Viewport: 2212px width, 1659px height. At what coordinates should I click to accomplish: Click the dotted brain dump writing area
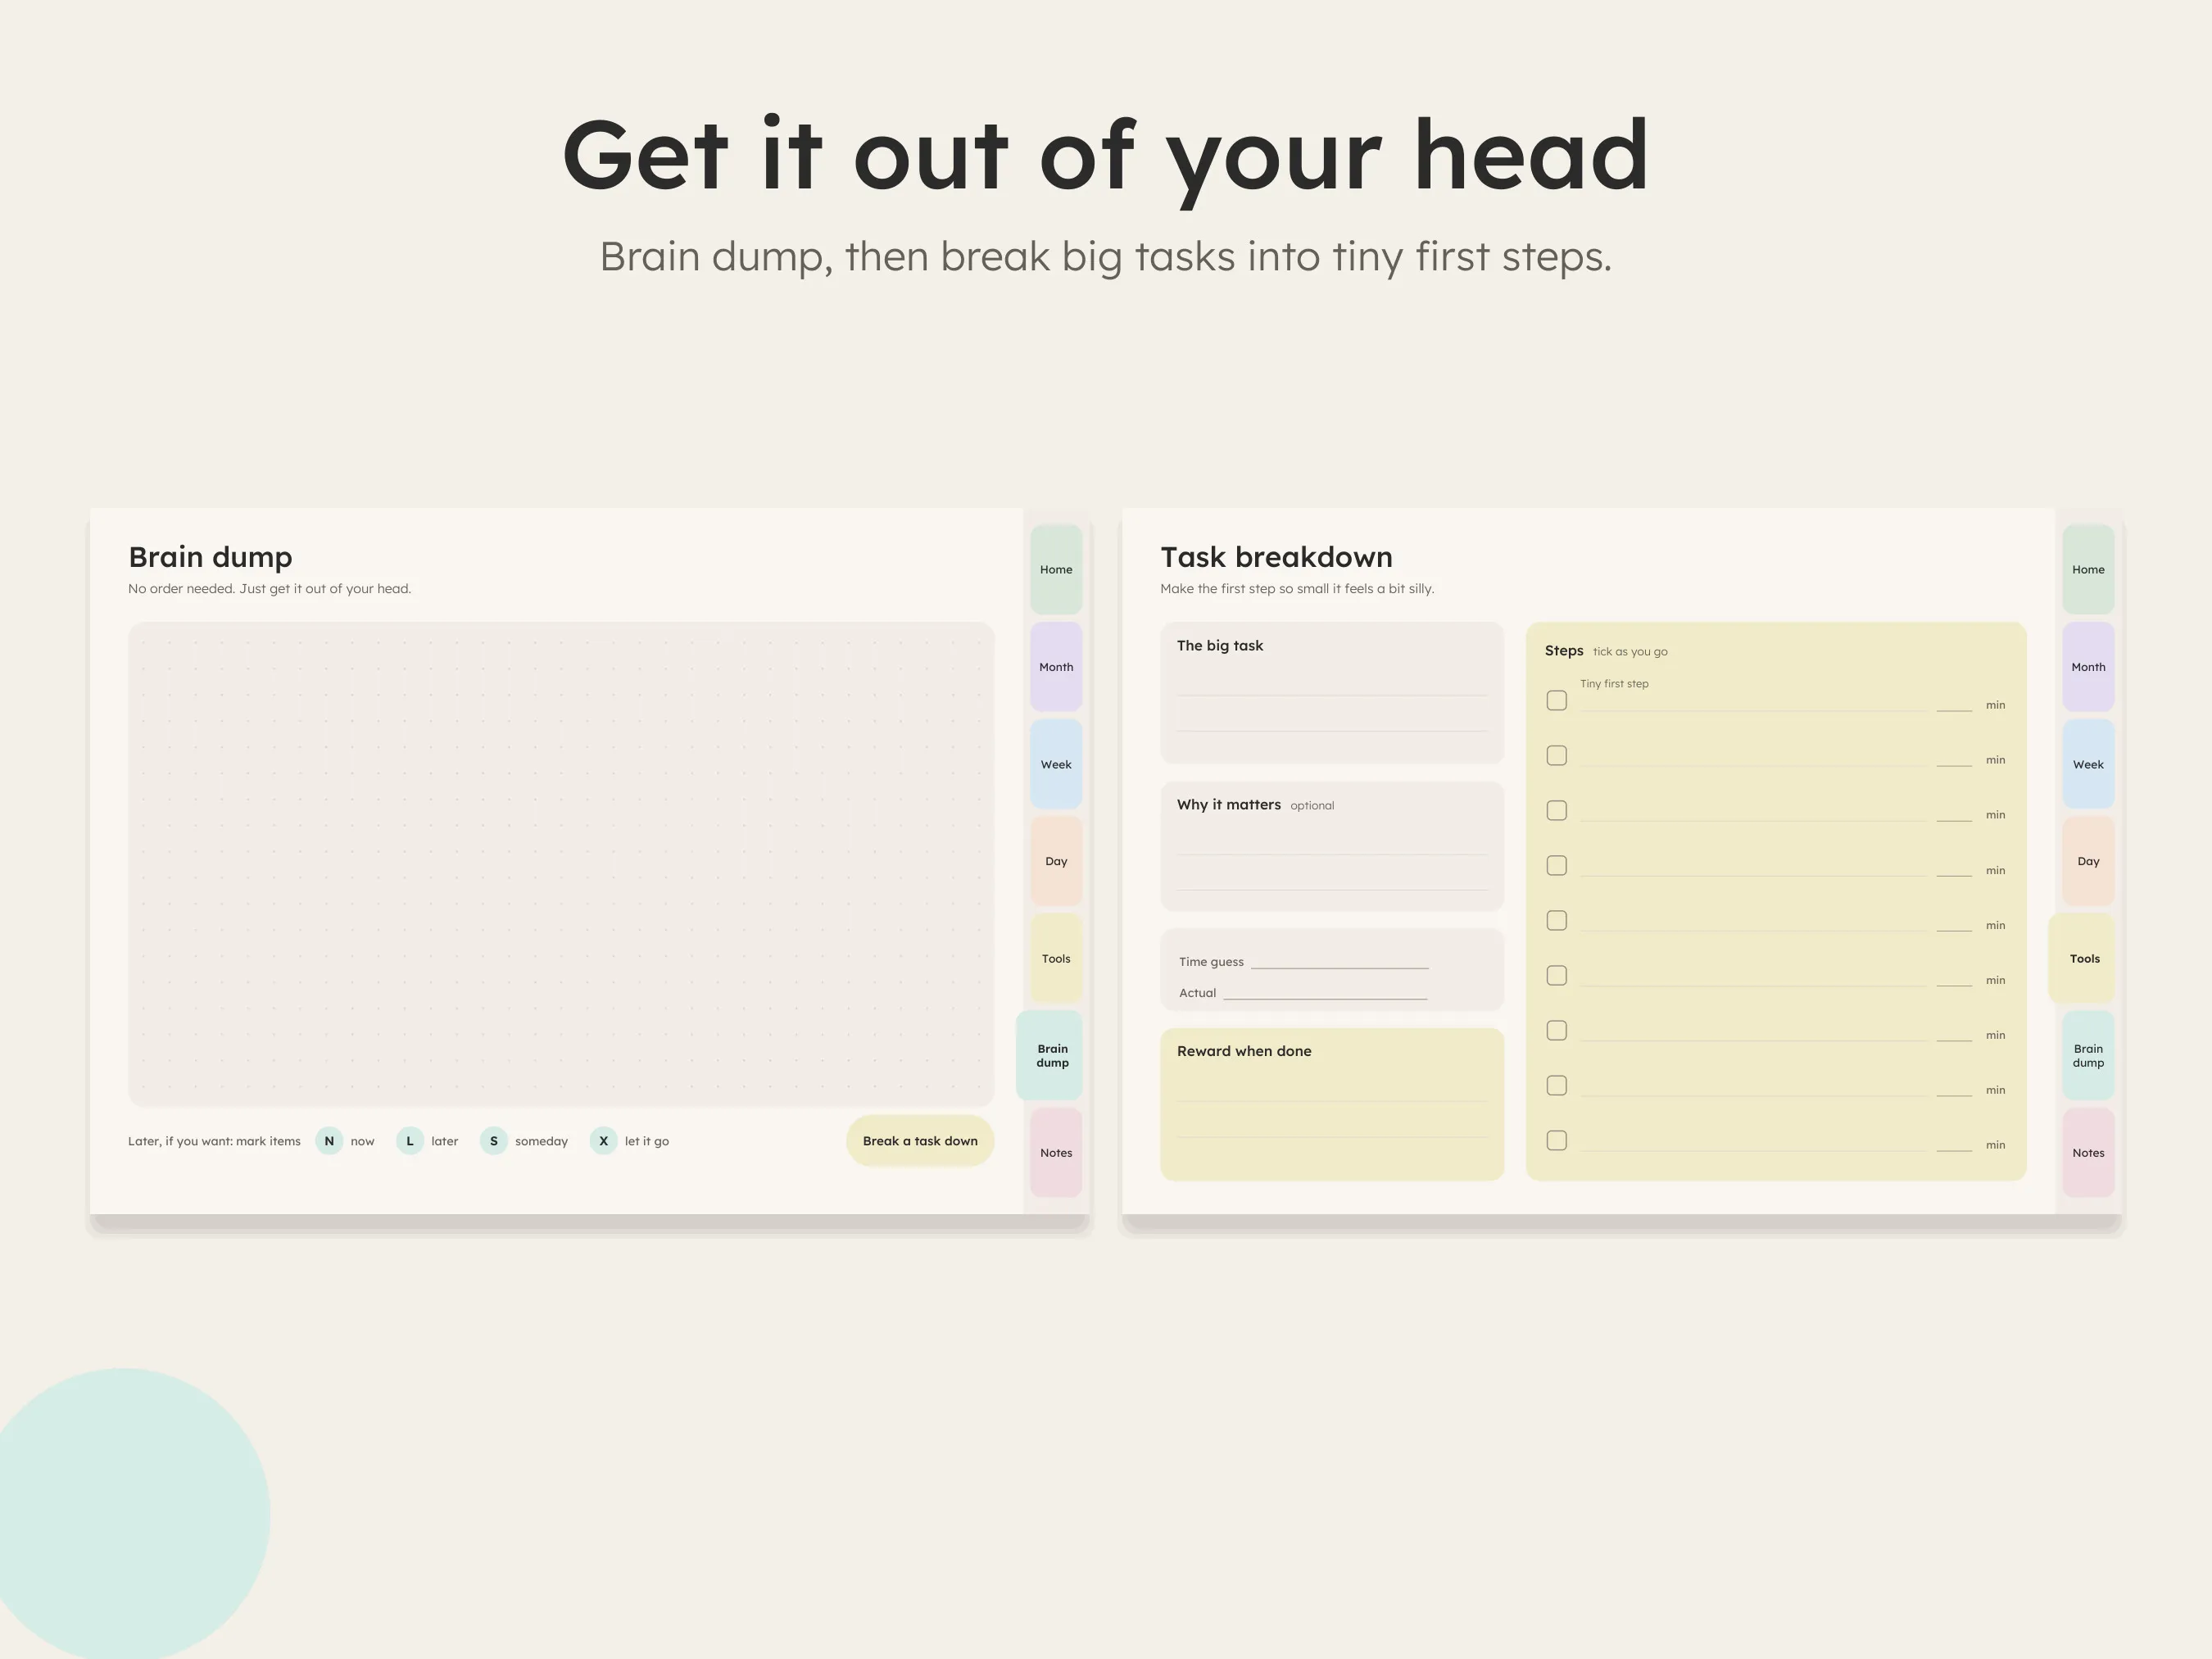[x=561, y=864]
